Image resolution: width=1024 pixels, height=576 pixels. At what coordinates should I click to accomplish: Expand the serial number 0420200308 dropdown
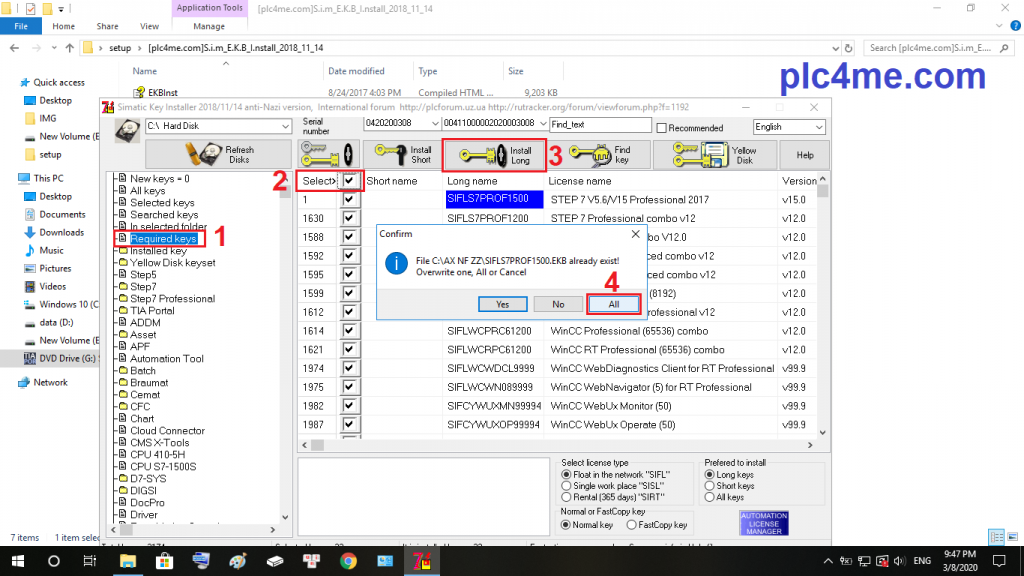(434, 124)
